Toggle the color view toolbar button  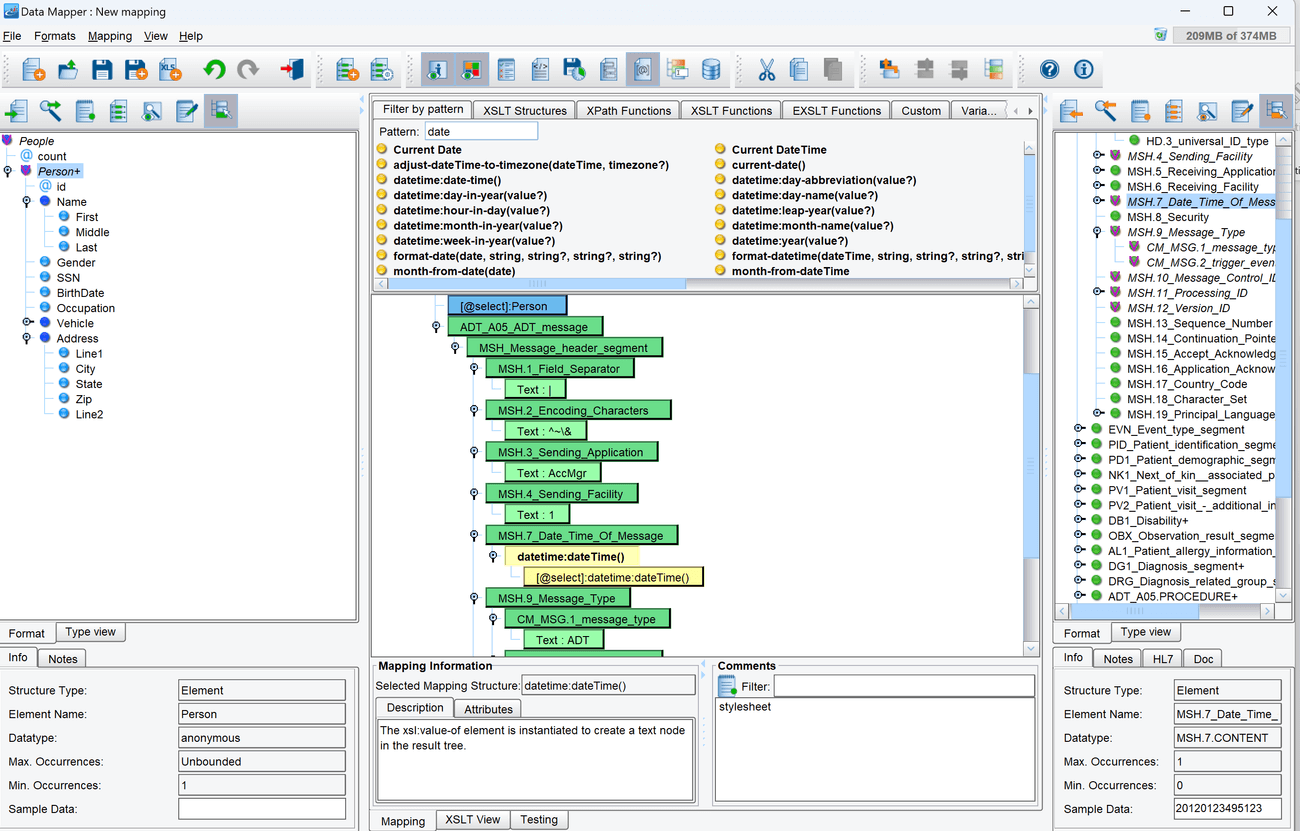[x=472, y=70]
